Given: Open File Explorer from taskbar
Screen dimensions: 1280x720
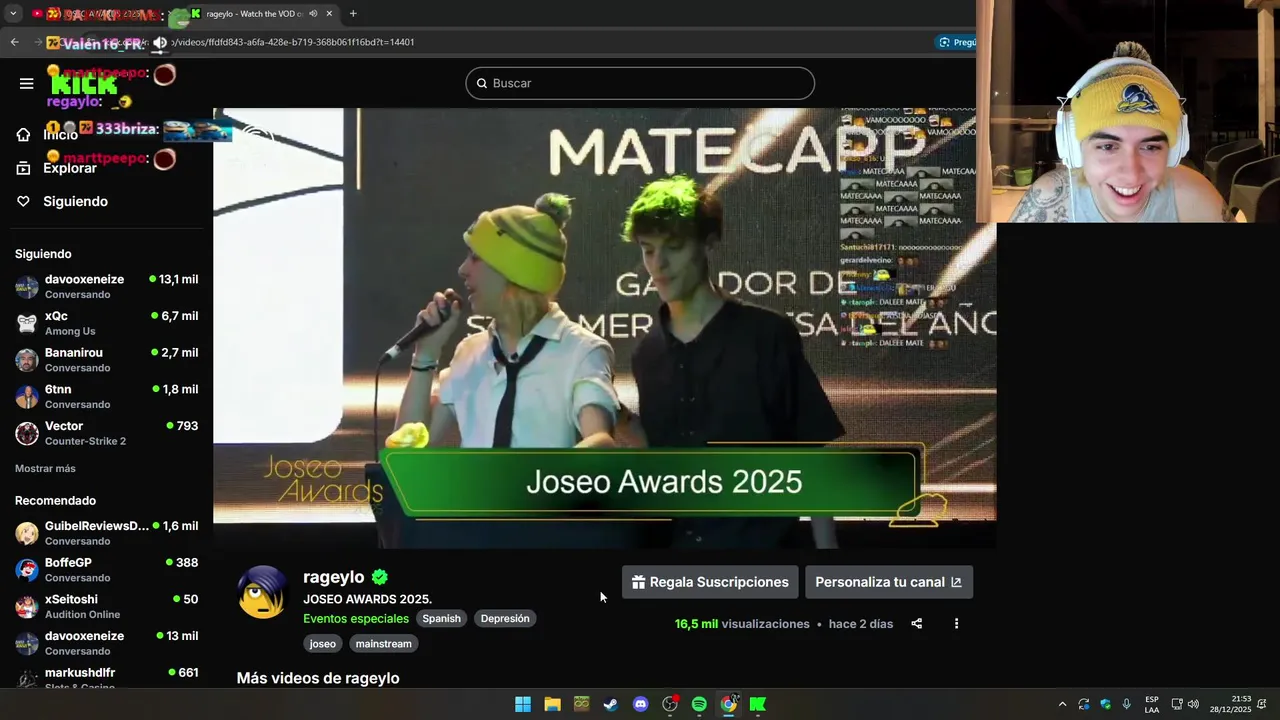Looking at the screenshot, I should coord(552,704).
